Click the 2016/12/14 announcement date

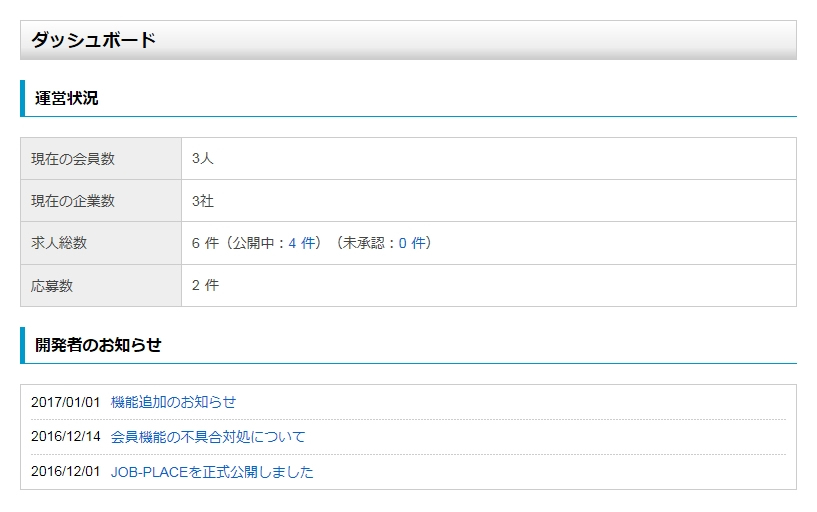click(x=66, y=437)
